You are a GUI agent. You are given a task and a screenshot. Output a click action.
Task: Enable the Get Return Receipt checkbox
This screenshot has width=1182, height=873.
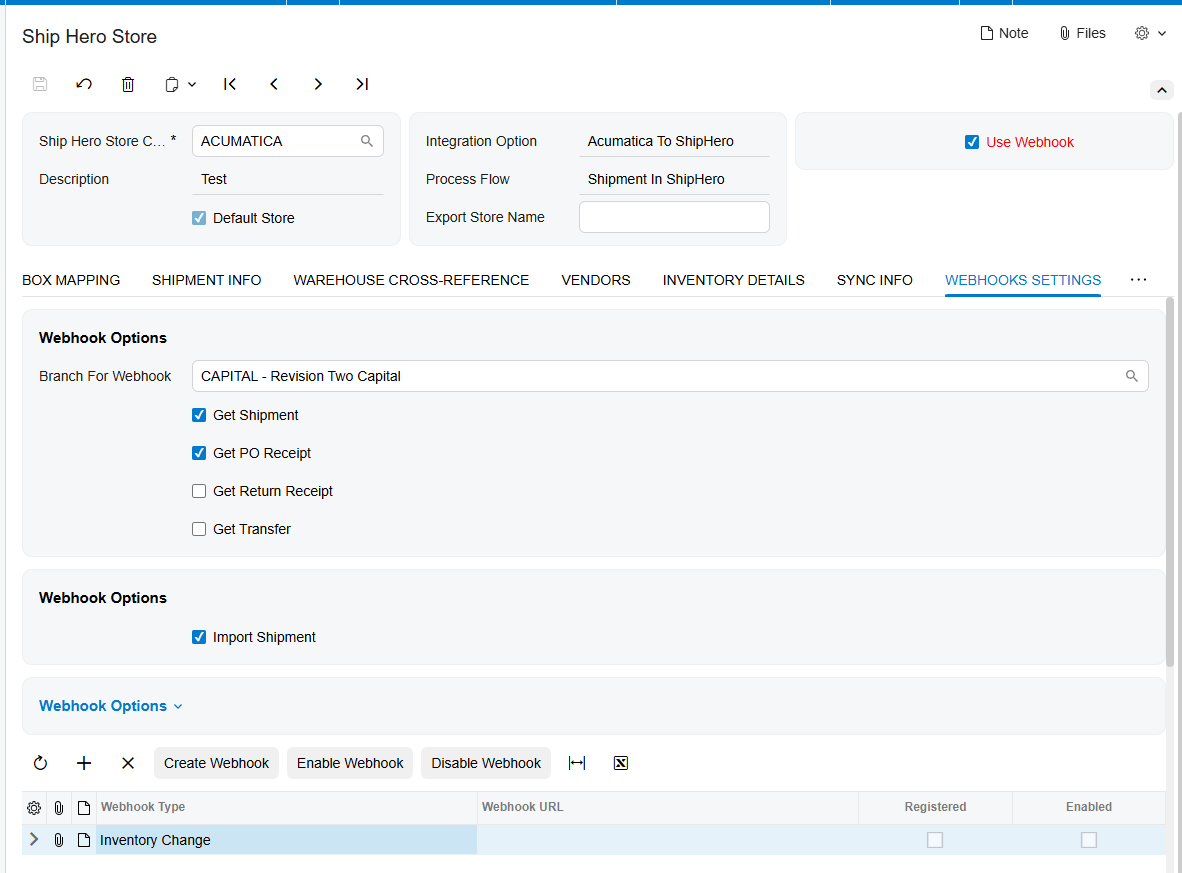(x=199, y=492)
